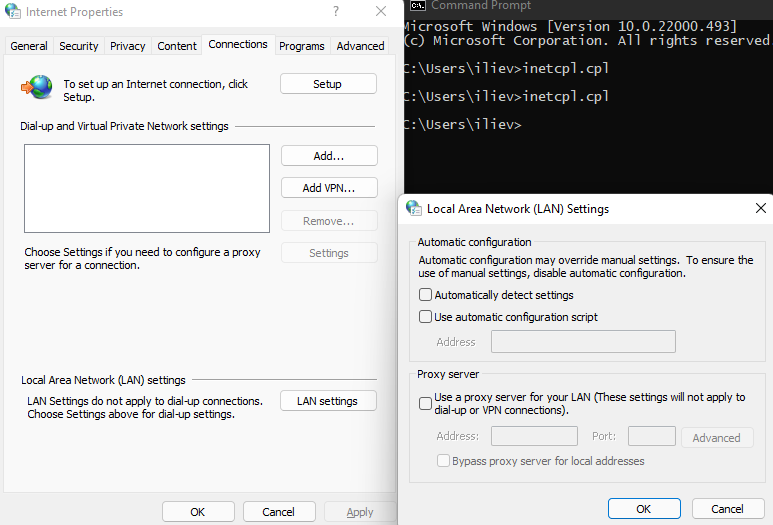
Task: Select the Privacy tab
Action: pos(128,46)
